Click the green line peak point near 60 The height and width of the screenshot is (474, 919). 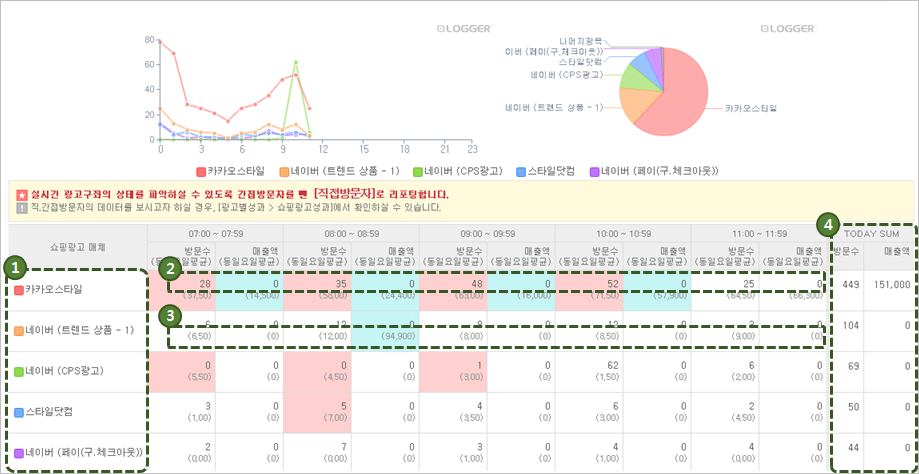click(296, 62)
